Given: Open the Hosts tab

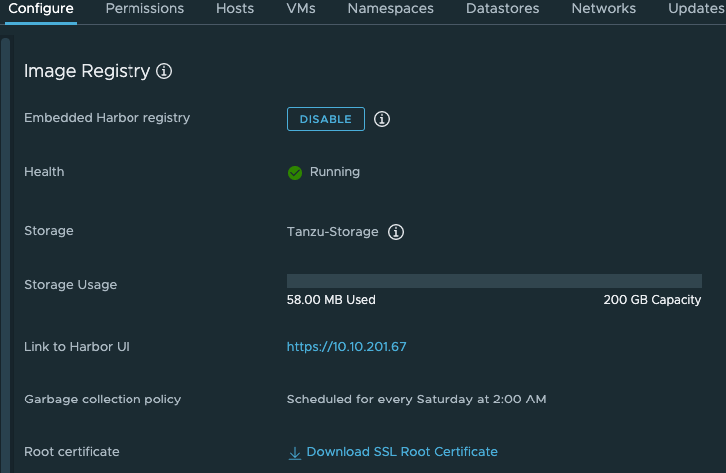Looking at the screenshot, I should pyautogui.click(x=235, y=9).
